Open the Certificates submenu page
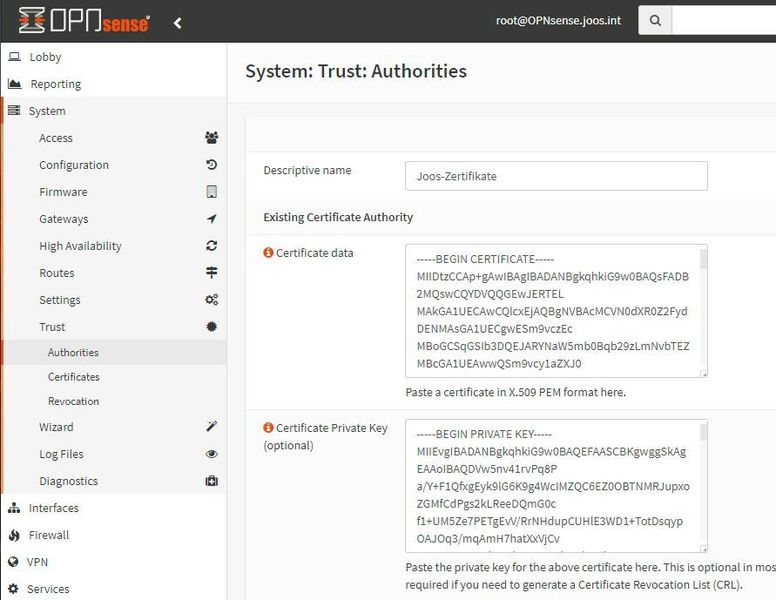The height and width of the screenshot is (600, 776). tap(74, 377)
